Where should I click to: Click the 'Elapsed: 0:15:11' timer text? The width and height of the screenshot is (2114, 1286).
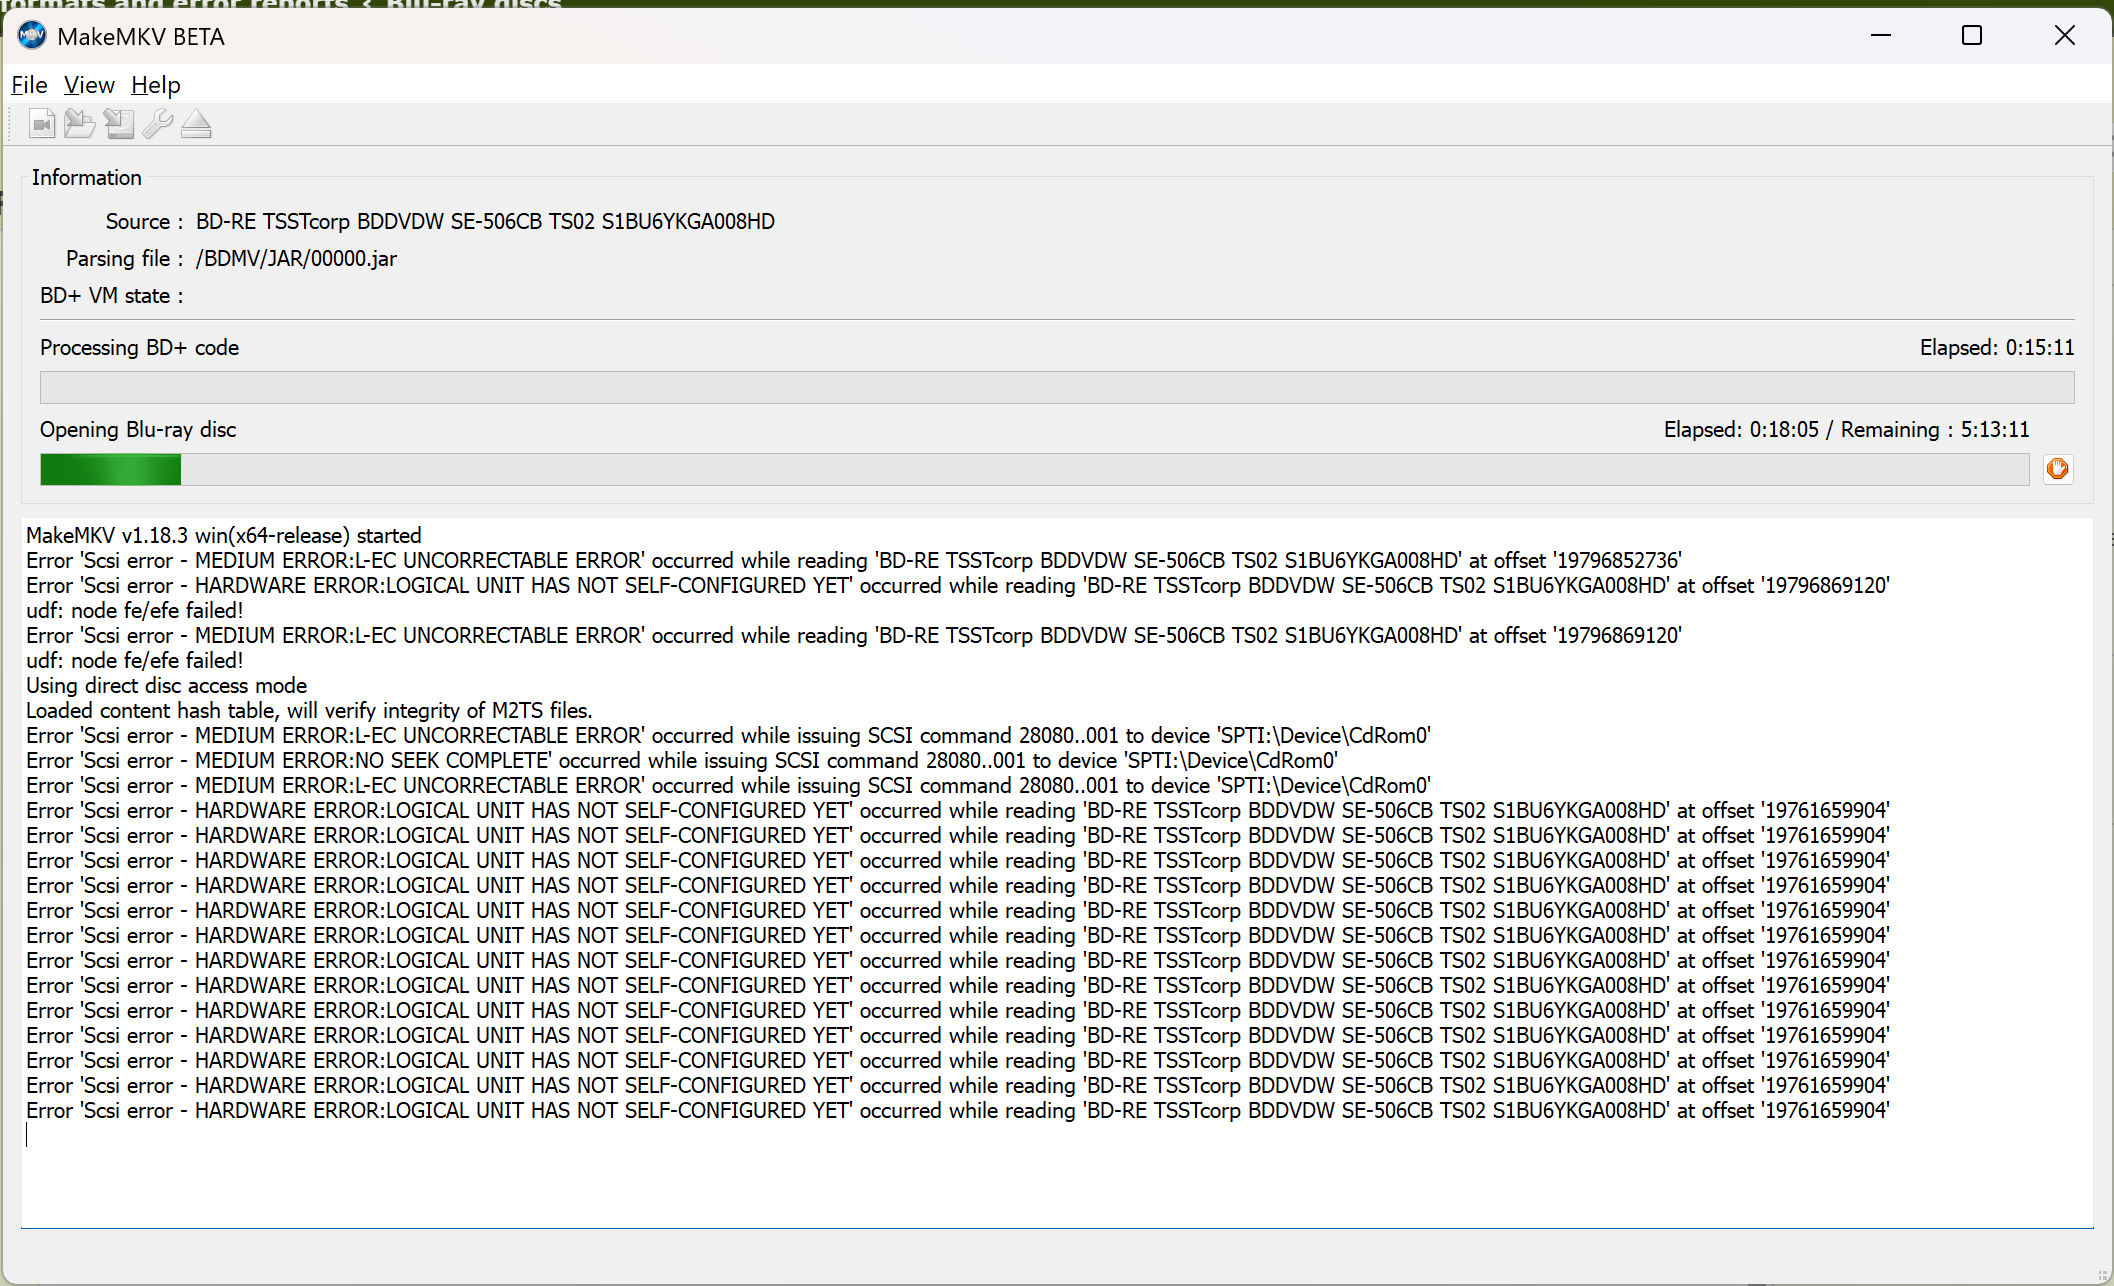point(1997,347)
